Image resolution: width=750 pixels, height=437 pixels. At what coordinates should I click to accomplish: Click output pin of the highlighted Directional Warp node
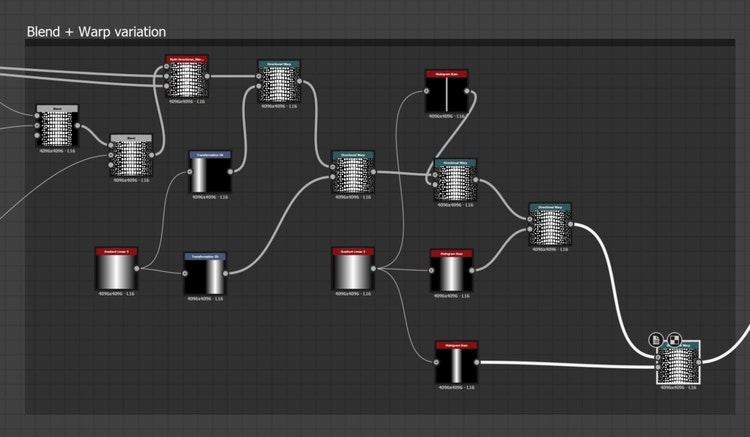(x=699, y=362)
